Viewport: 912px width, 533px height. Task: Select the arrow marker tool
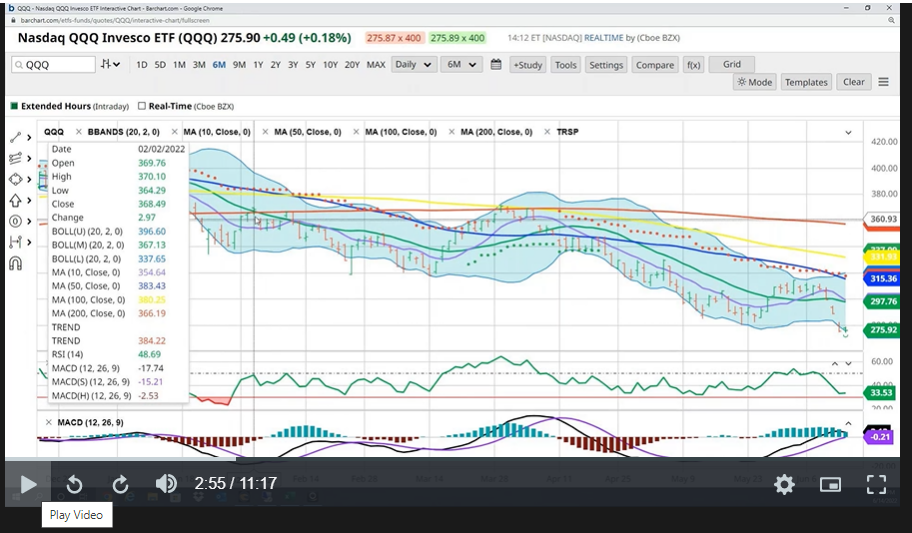click(16, 200)
